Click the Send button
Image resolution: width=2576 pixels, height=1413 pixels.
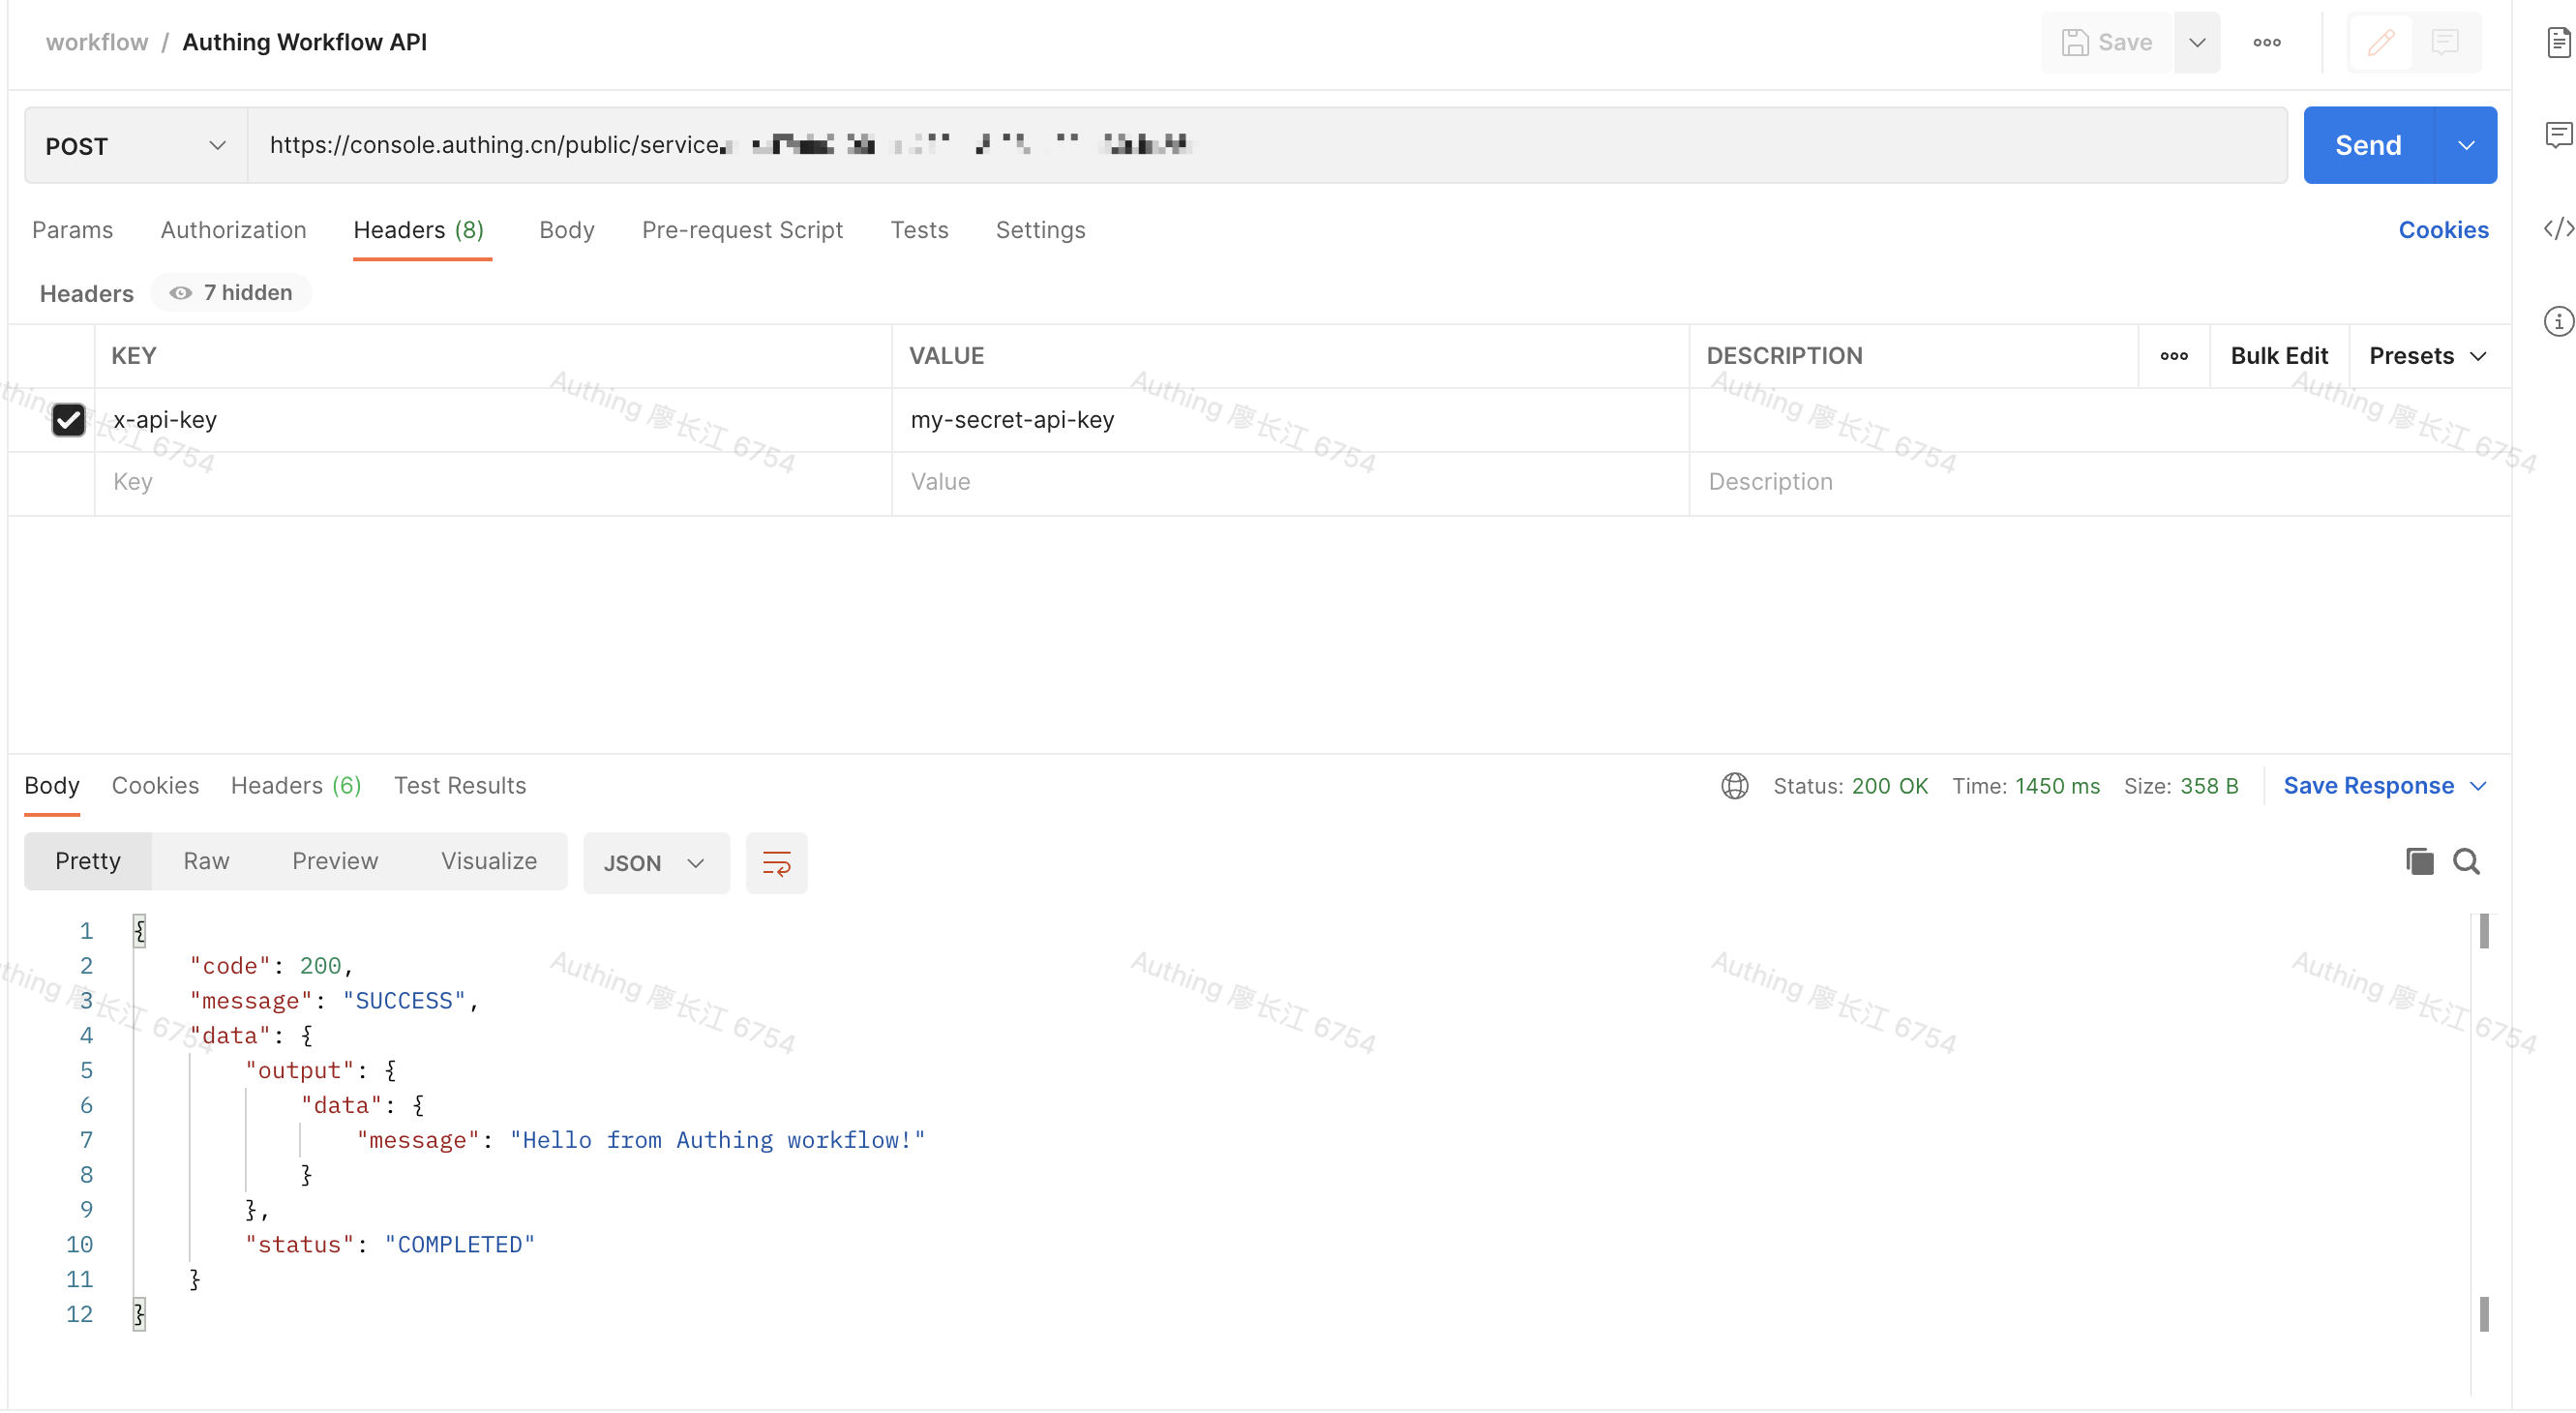(2366, 146)
